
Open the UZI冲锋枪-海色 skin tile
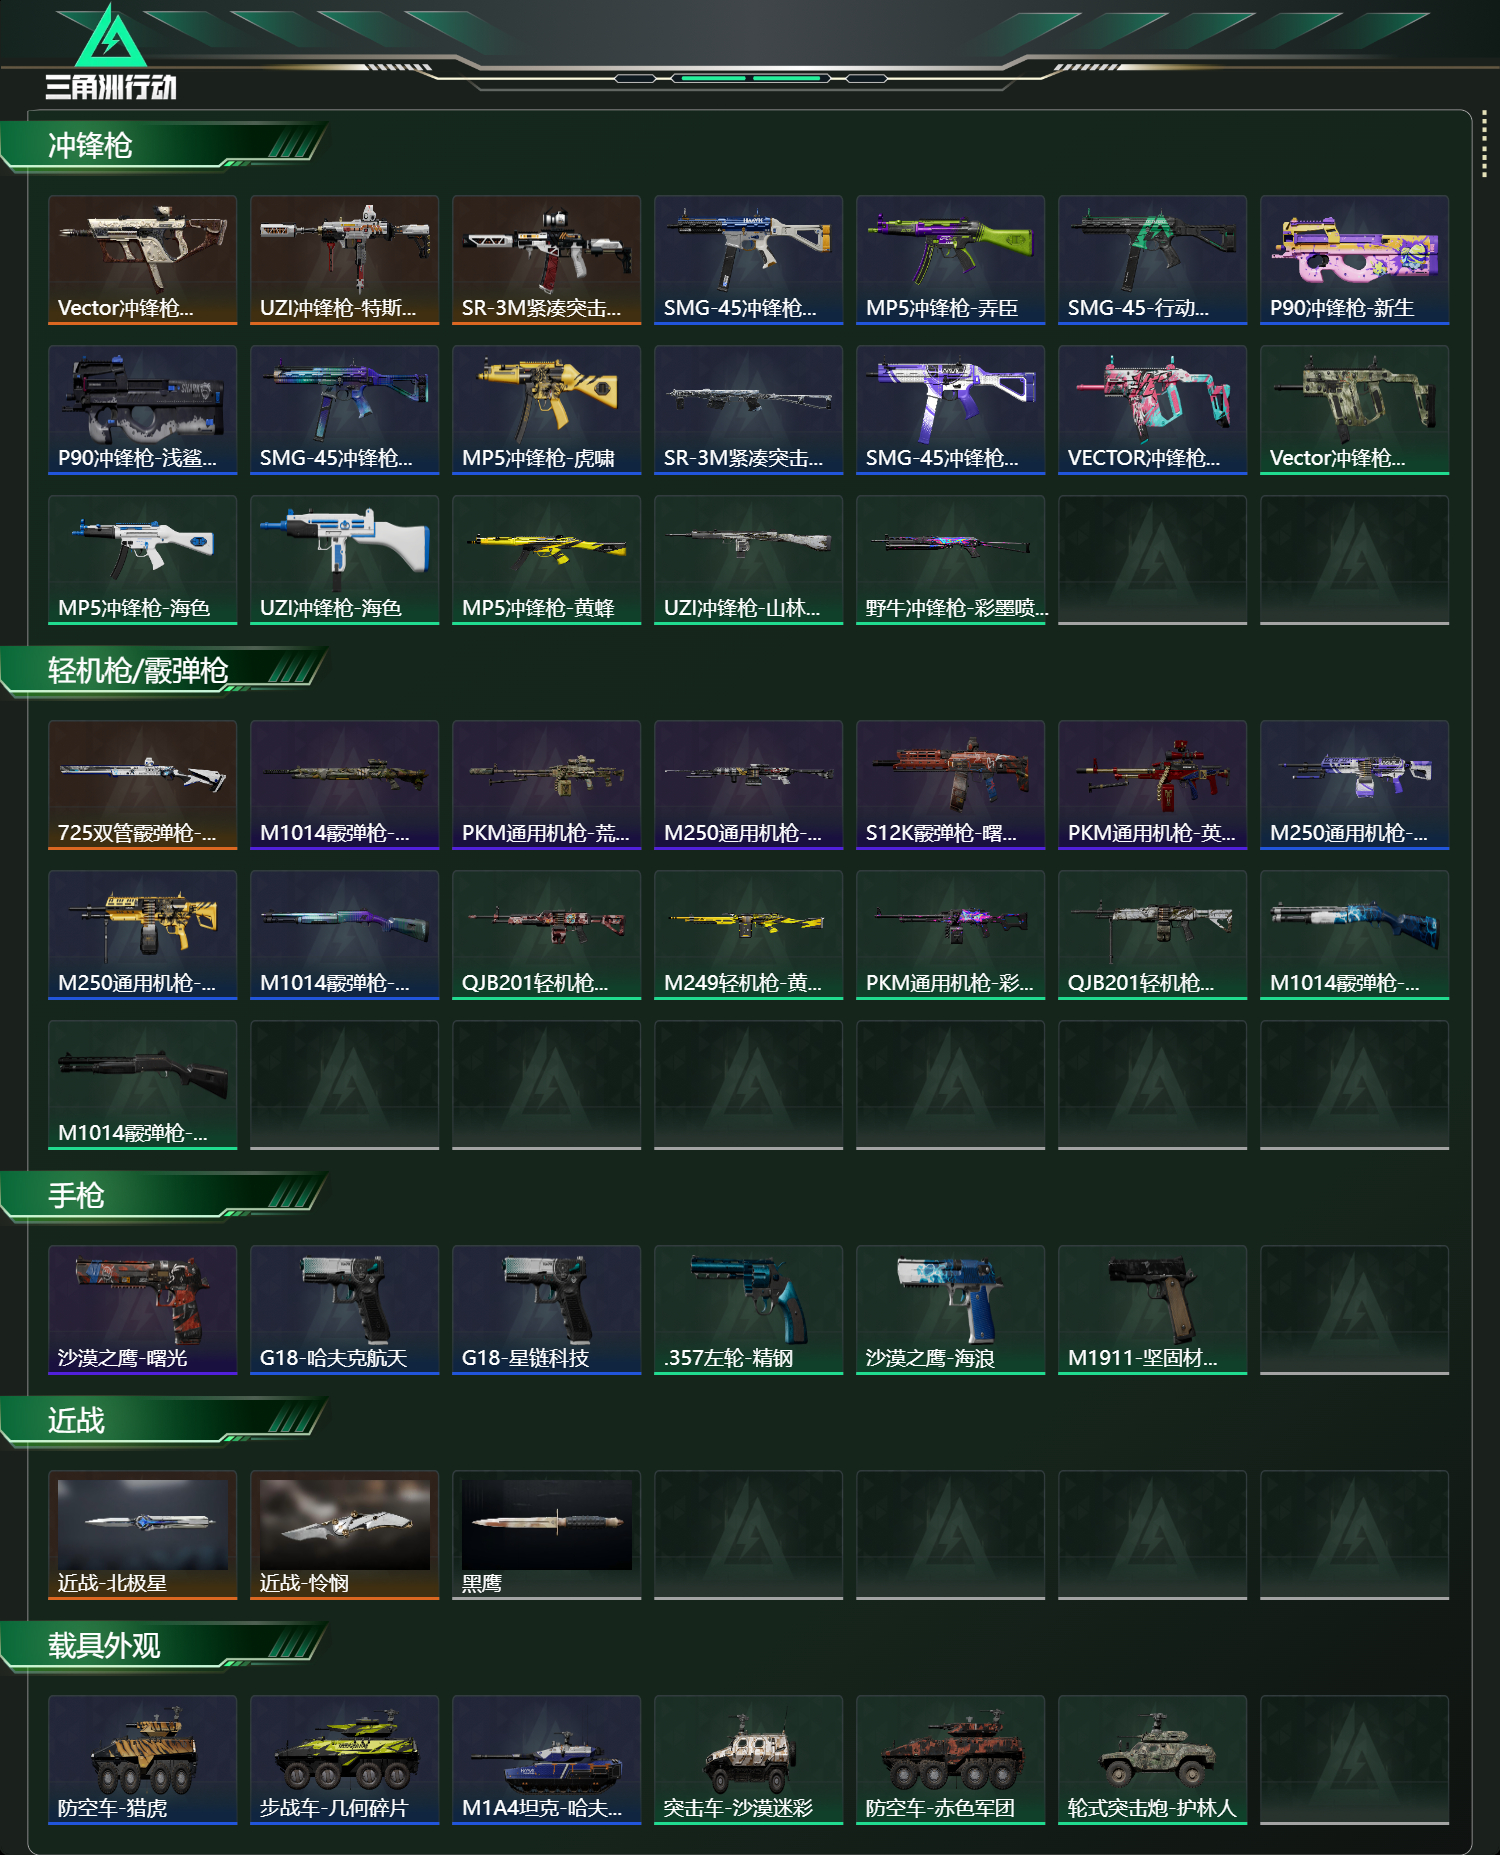click(344, 560)
